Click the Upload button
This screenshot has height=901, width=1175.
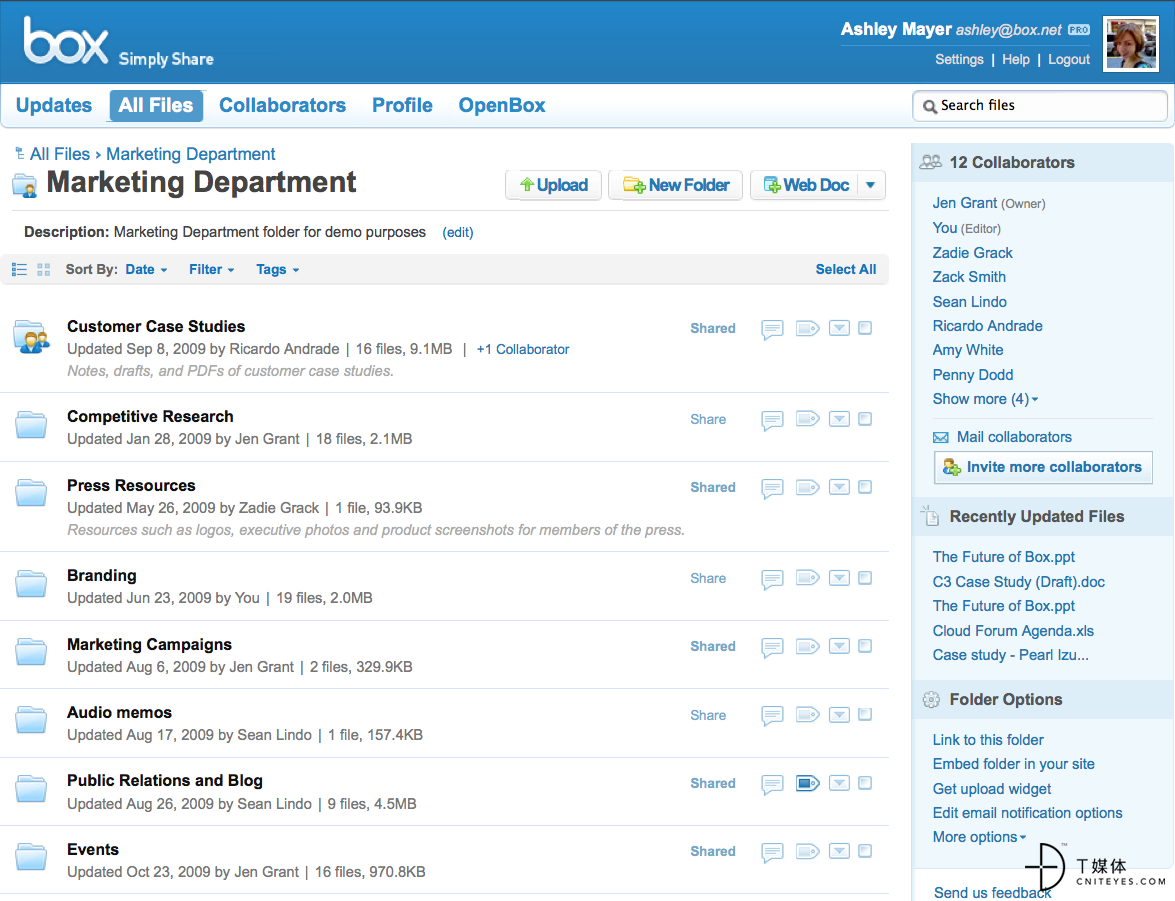tap(554, 185)
